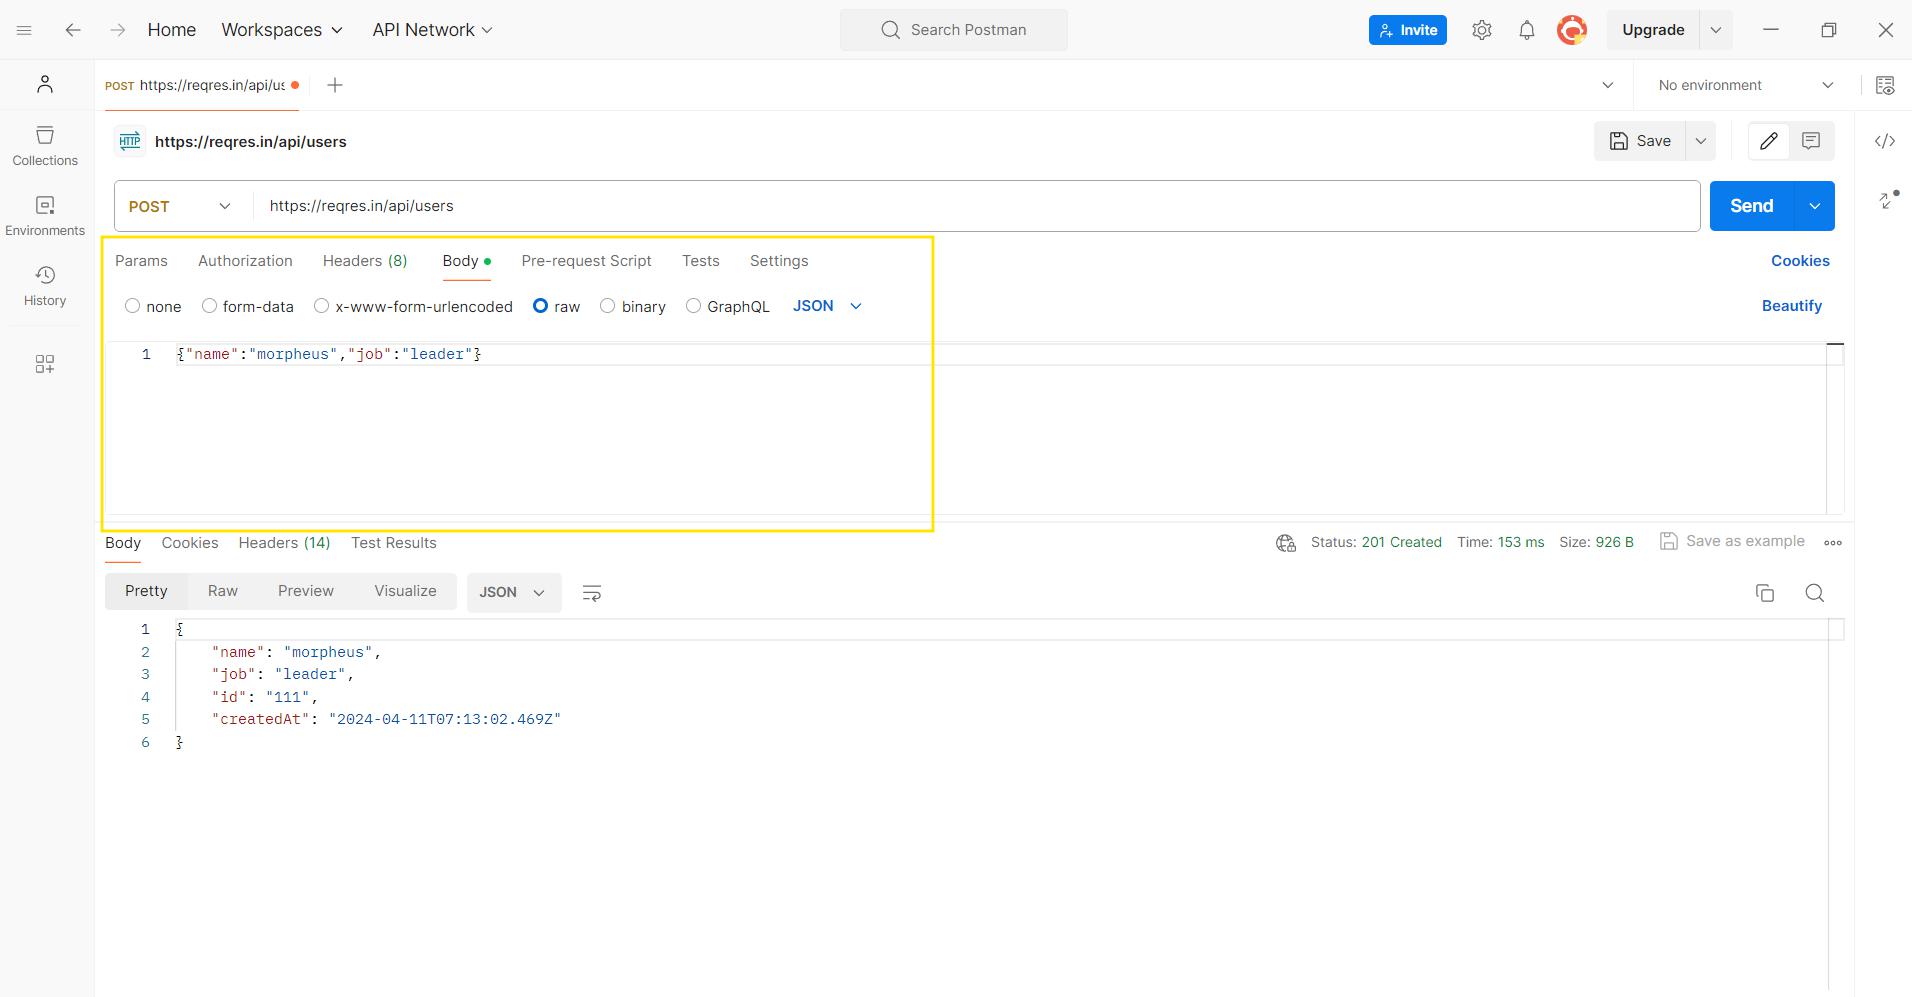Open the No environment selector
The width and height of the screenshot is (1912, 997).
click(1745, 85)
